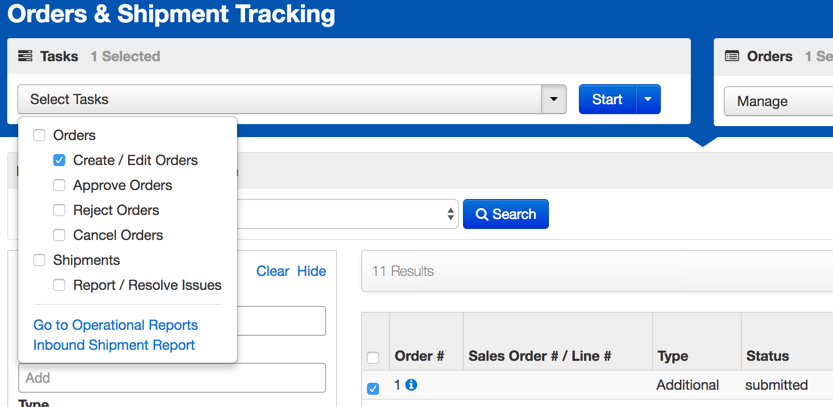833x407 pixels.
Task: Click the Orders panel icon
Action: click(732, 57)
